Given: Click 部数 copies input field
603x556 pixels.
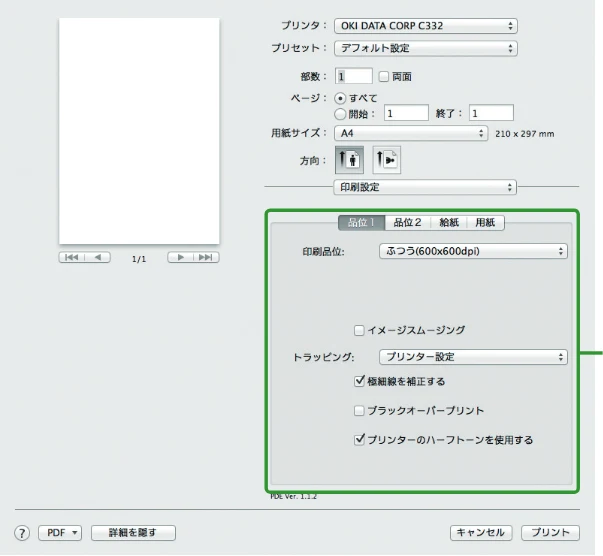Looking at the screenshot, I should pyautogui.click(x=354, y=76).
